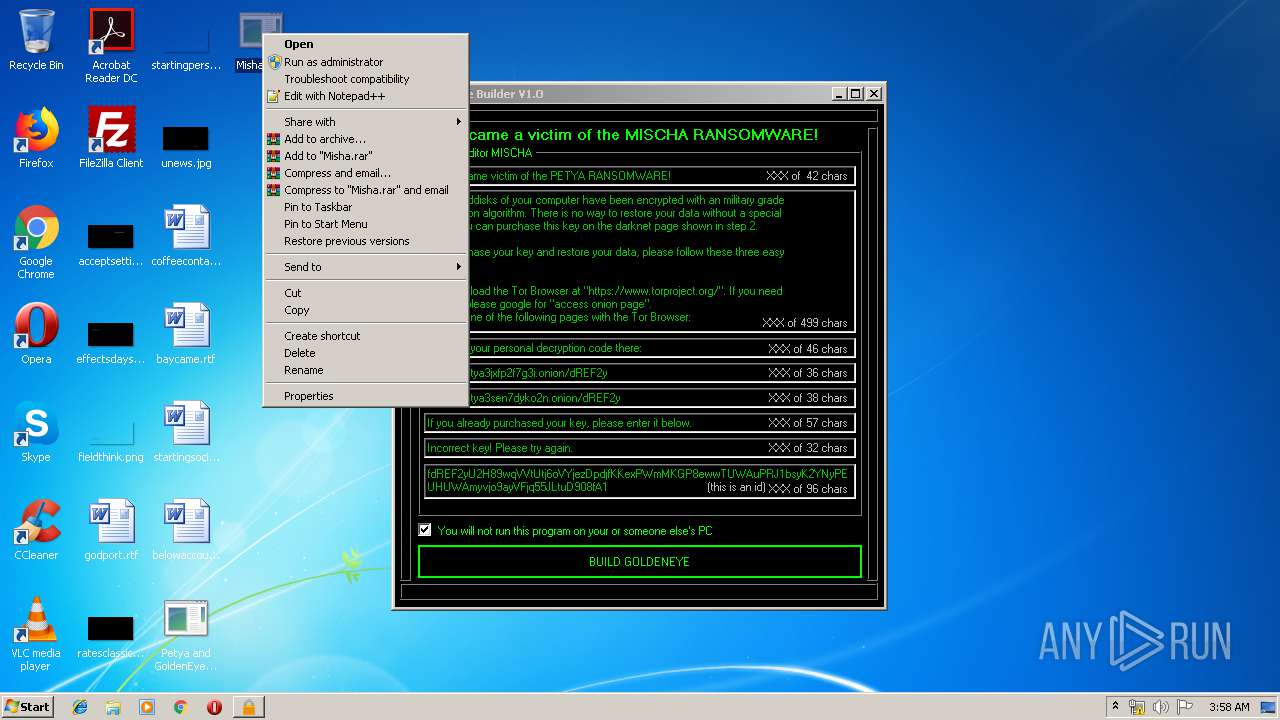Choose Compress to "Misha.rar" and email
This screenshot has height=720, width=1280.
(365, 190)
